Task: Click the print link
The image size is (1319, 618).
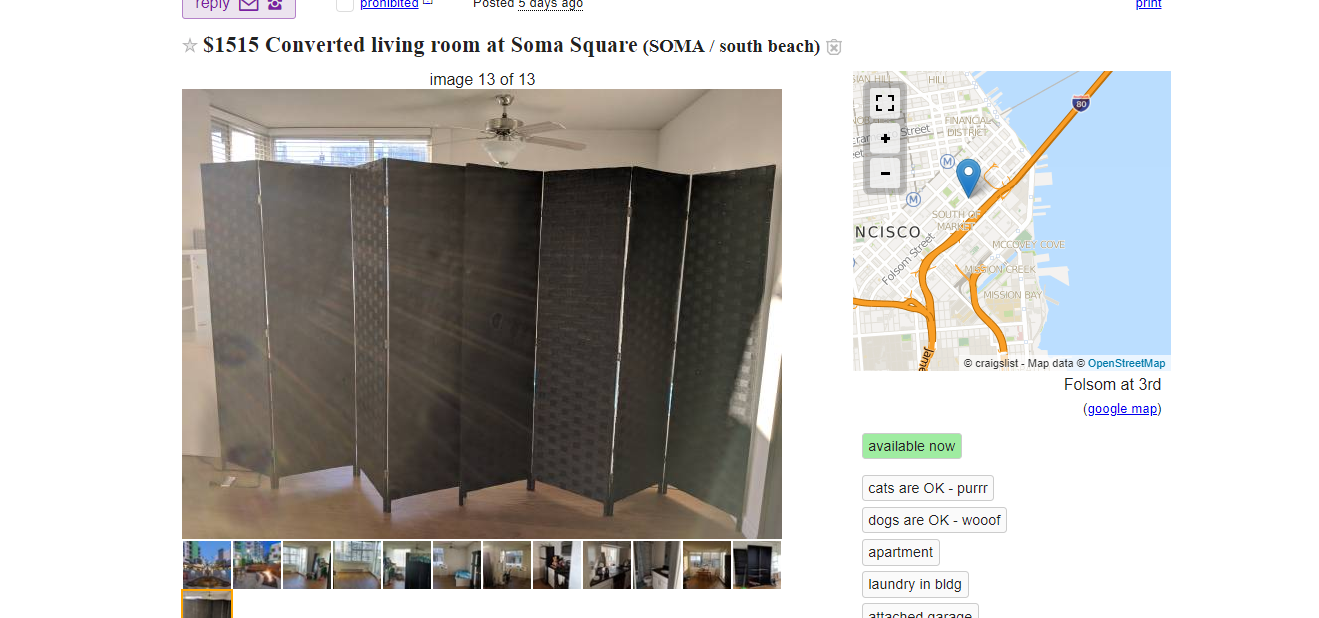Action: click(x=1148, y=4)
